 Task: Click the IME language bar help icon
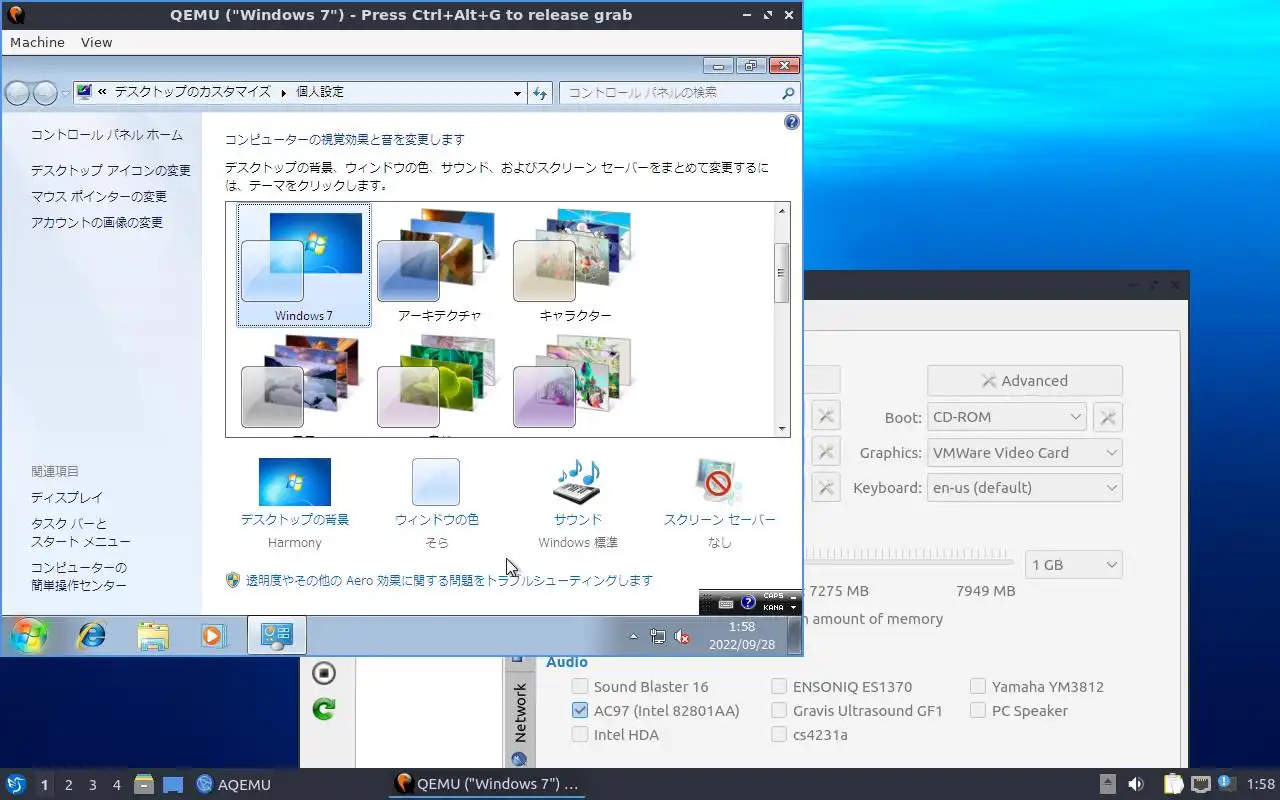(x=748, y=602)
